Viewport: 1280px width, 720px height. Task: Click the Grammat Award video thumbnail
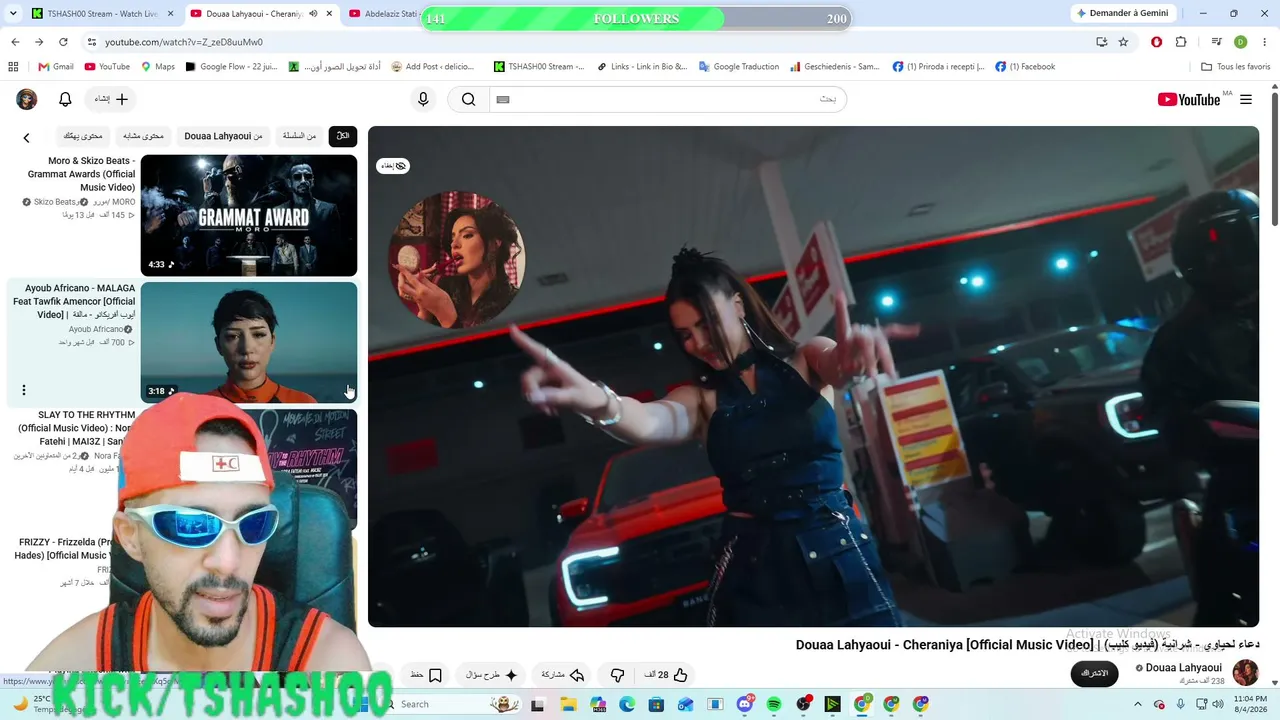click(x=249, y=215)
